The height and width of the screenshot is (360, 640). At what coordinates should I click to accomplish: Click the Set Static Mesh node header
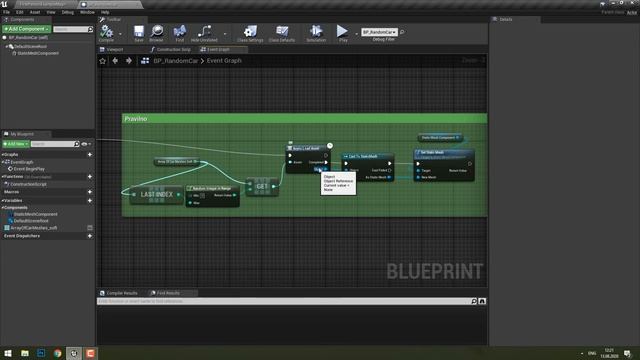coord(444,153)
